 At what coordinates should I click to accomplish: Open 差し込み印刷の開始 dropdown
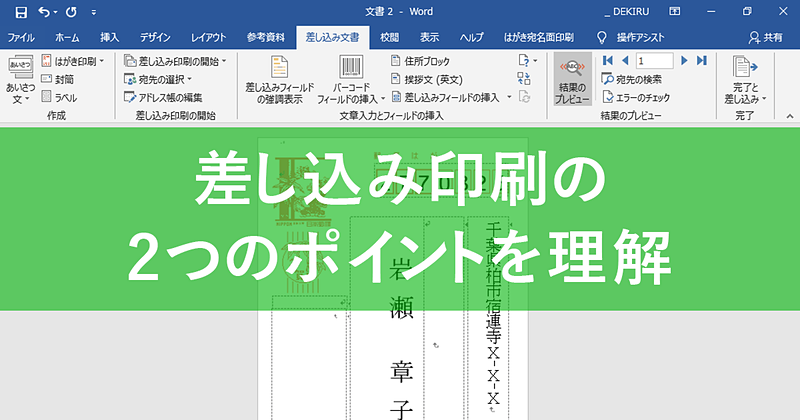pos(176,61)
